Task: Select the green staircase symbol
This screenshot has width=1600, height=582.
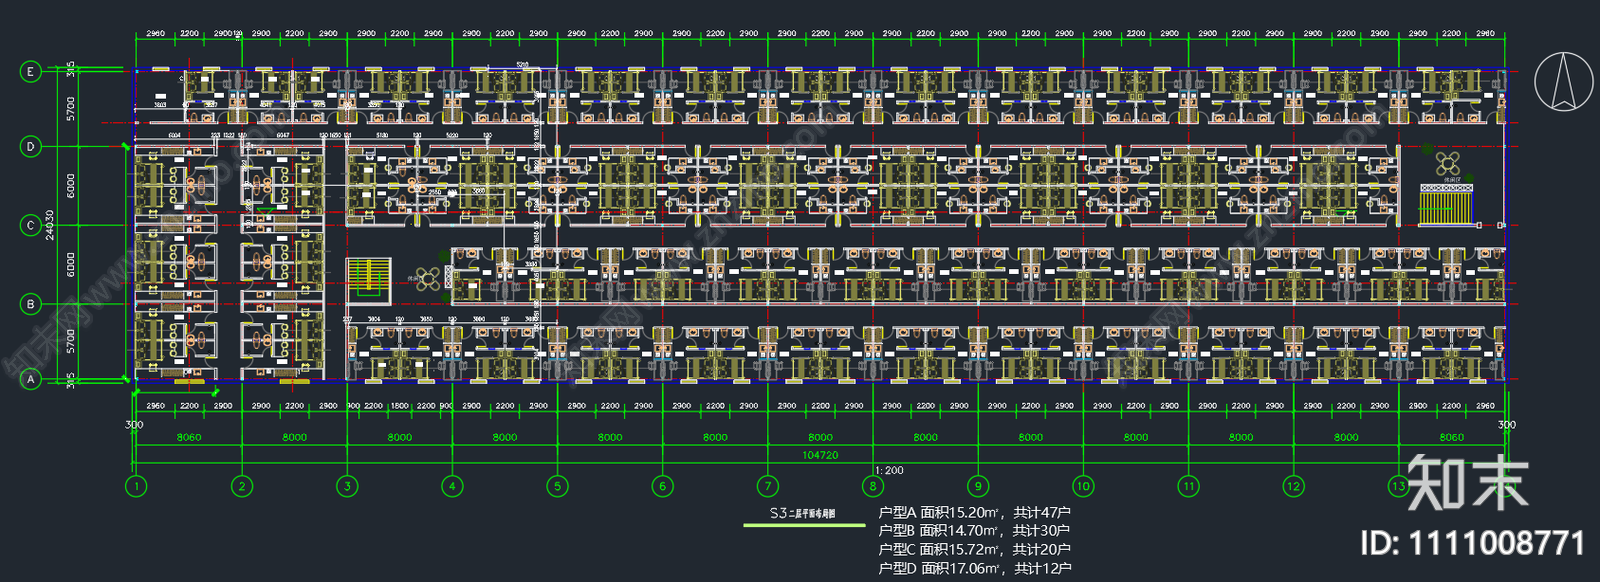Action: pyautogui.click(x=369, y=278)
